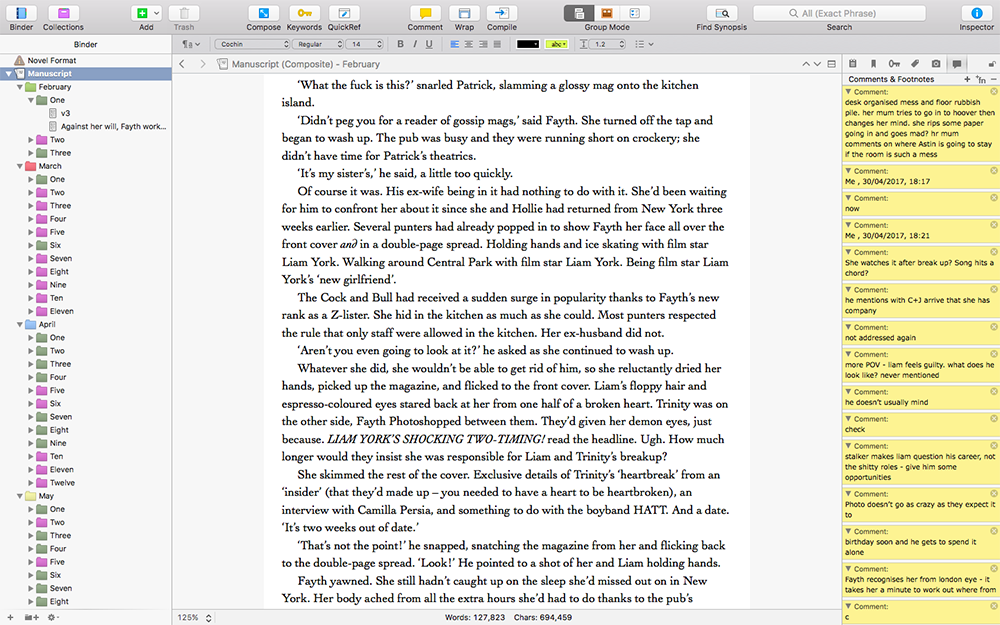Go forward in editor history
1000x625 pixels.
(203, 64)
